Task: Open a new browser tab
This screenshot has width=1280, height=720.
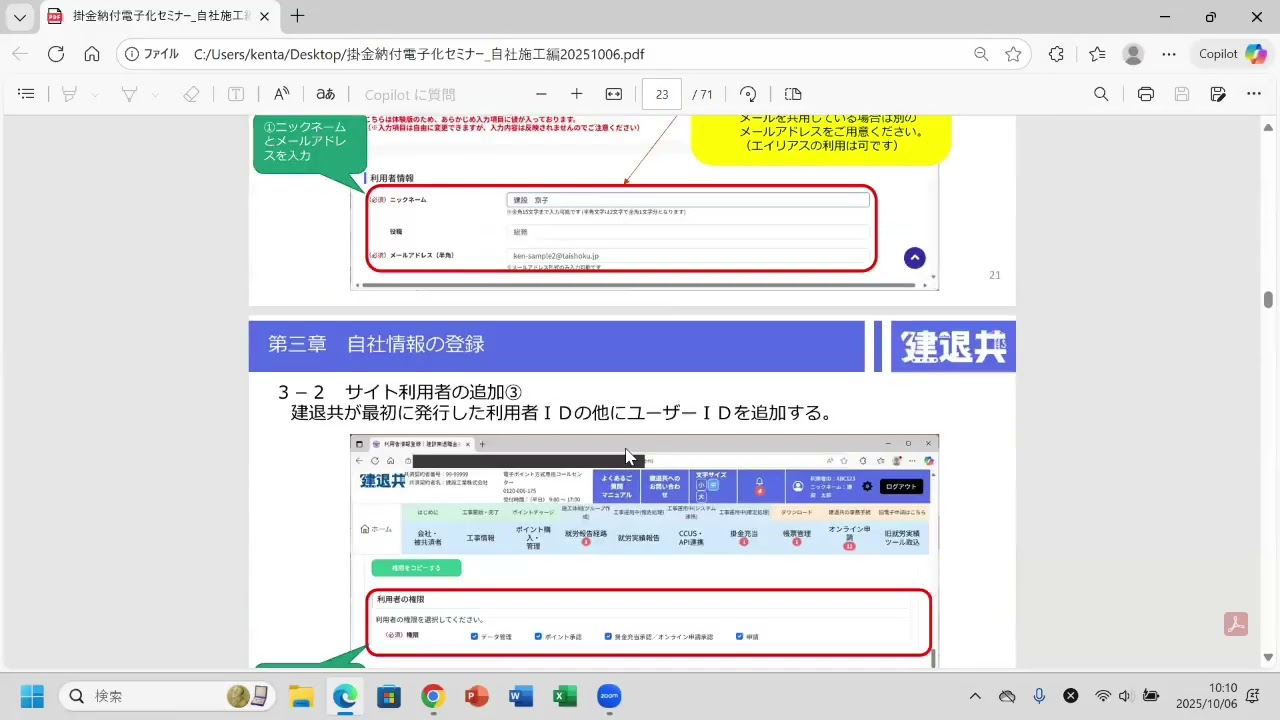Action: [x=298, y=16]
